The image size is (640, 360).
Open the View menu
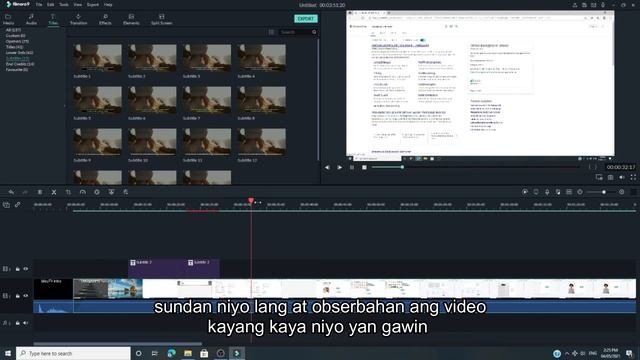click(78, 4)
